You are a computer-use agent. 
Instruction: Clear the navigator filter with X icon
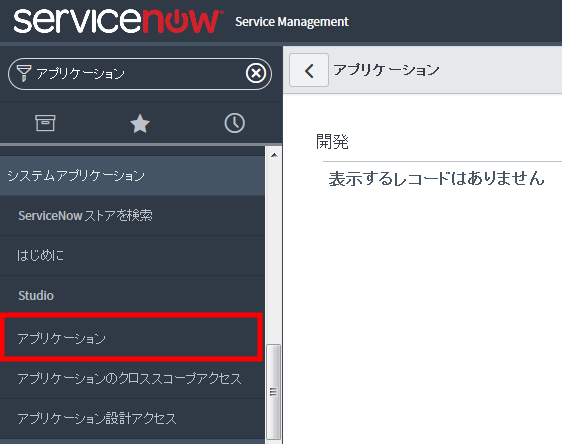point(256,73)
